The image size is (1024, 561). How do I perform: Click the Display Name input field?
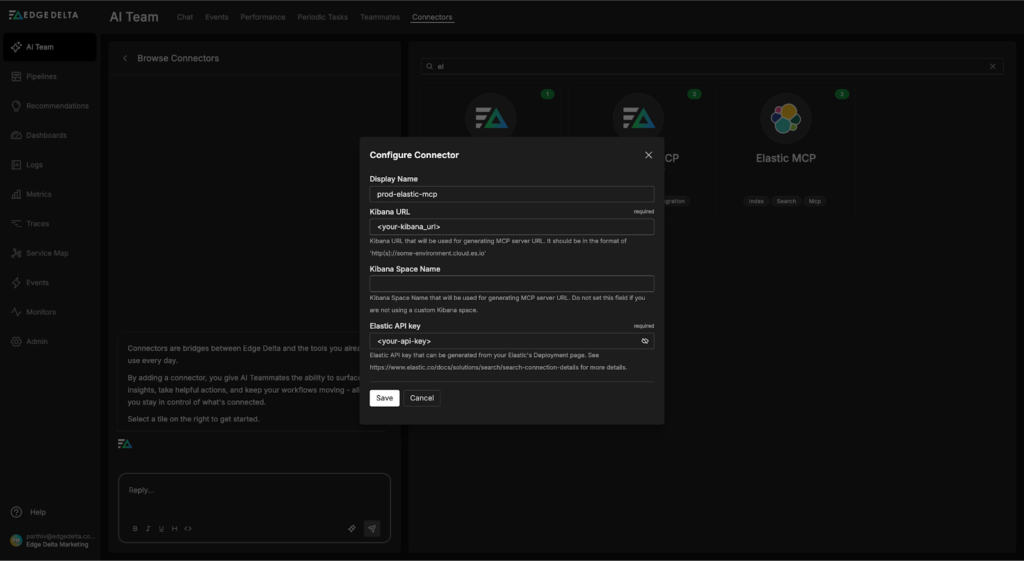point(511,195)
